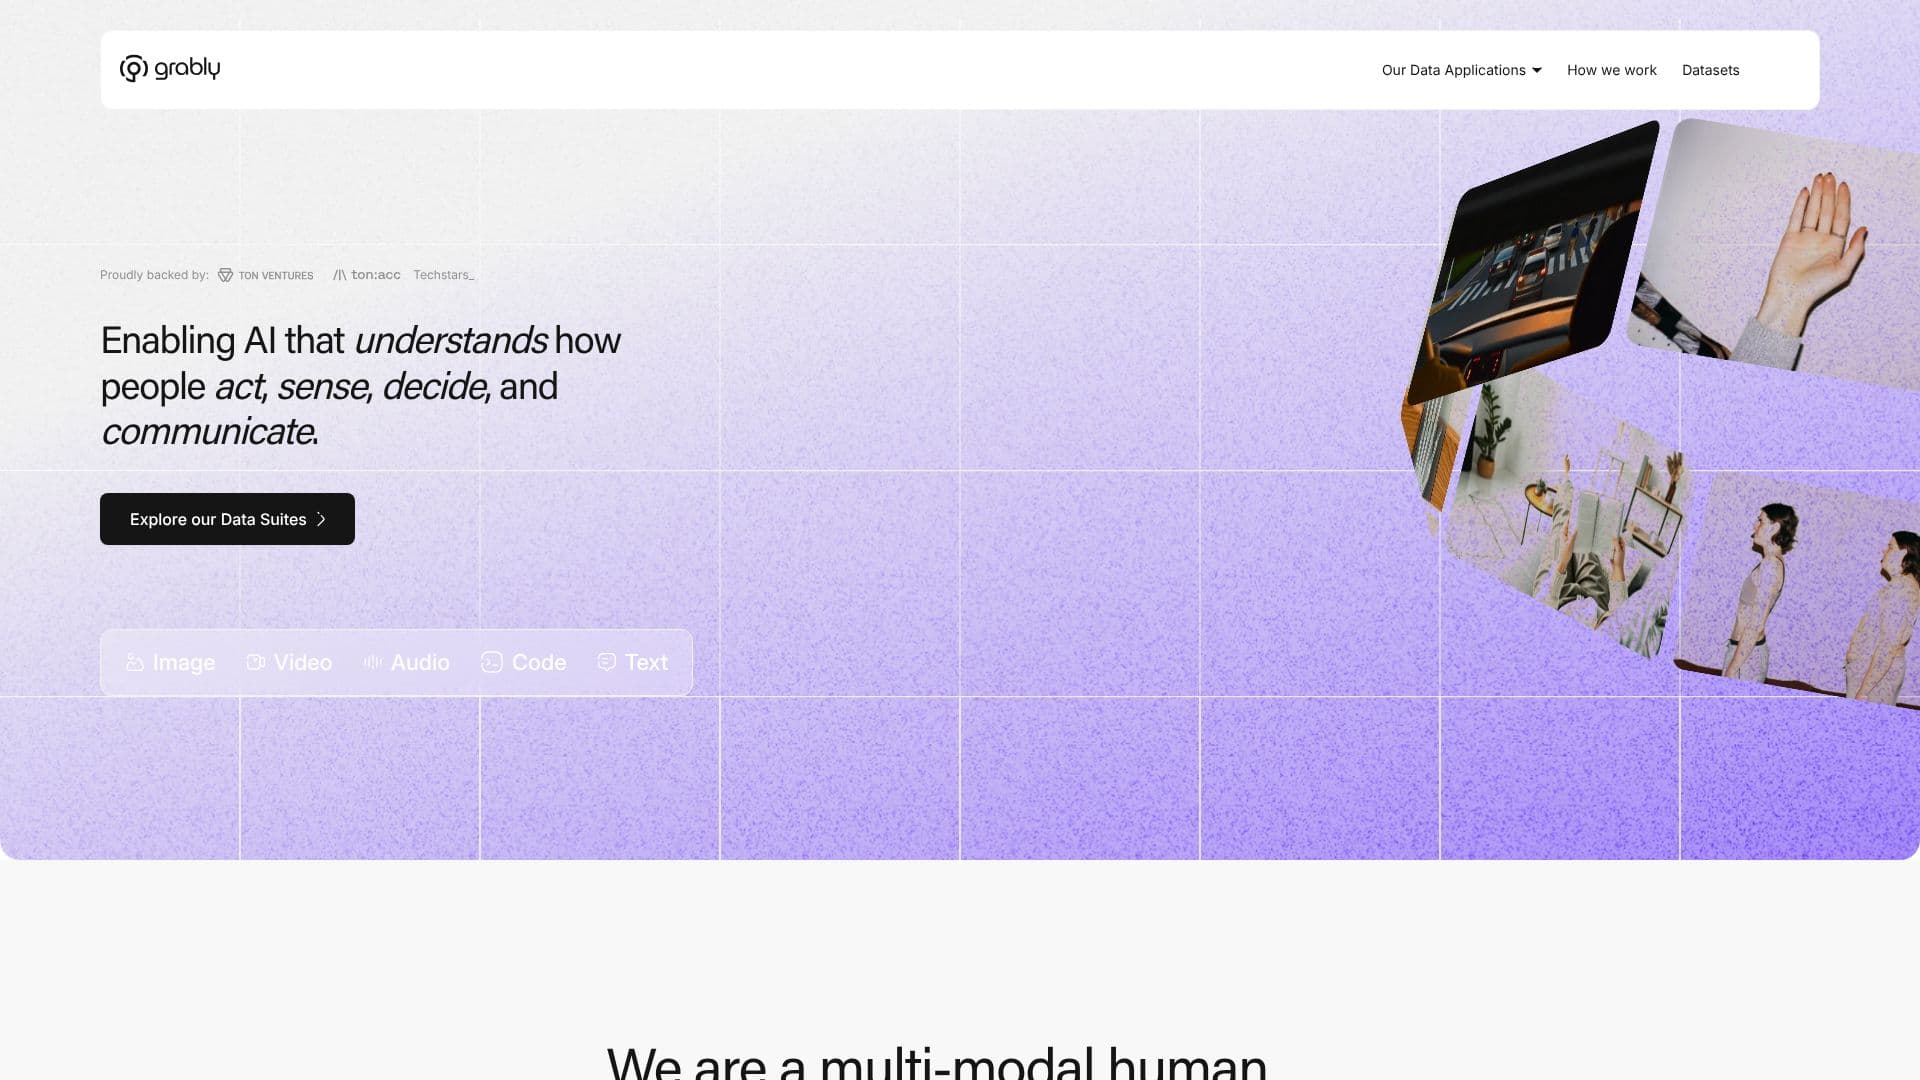Click the TON Ventures diamond icon

pos(225,275)
